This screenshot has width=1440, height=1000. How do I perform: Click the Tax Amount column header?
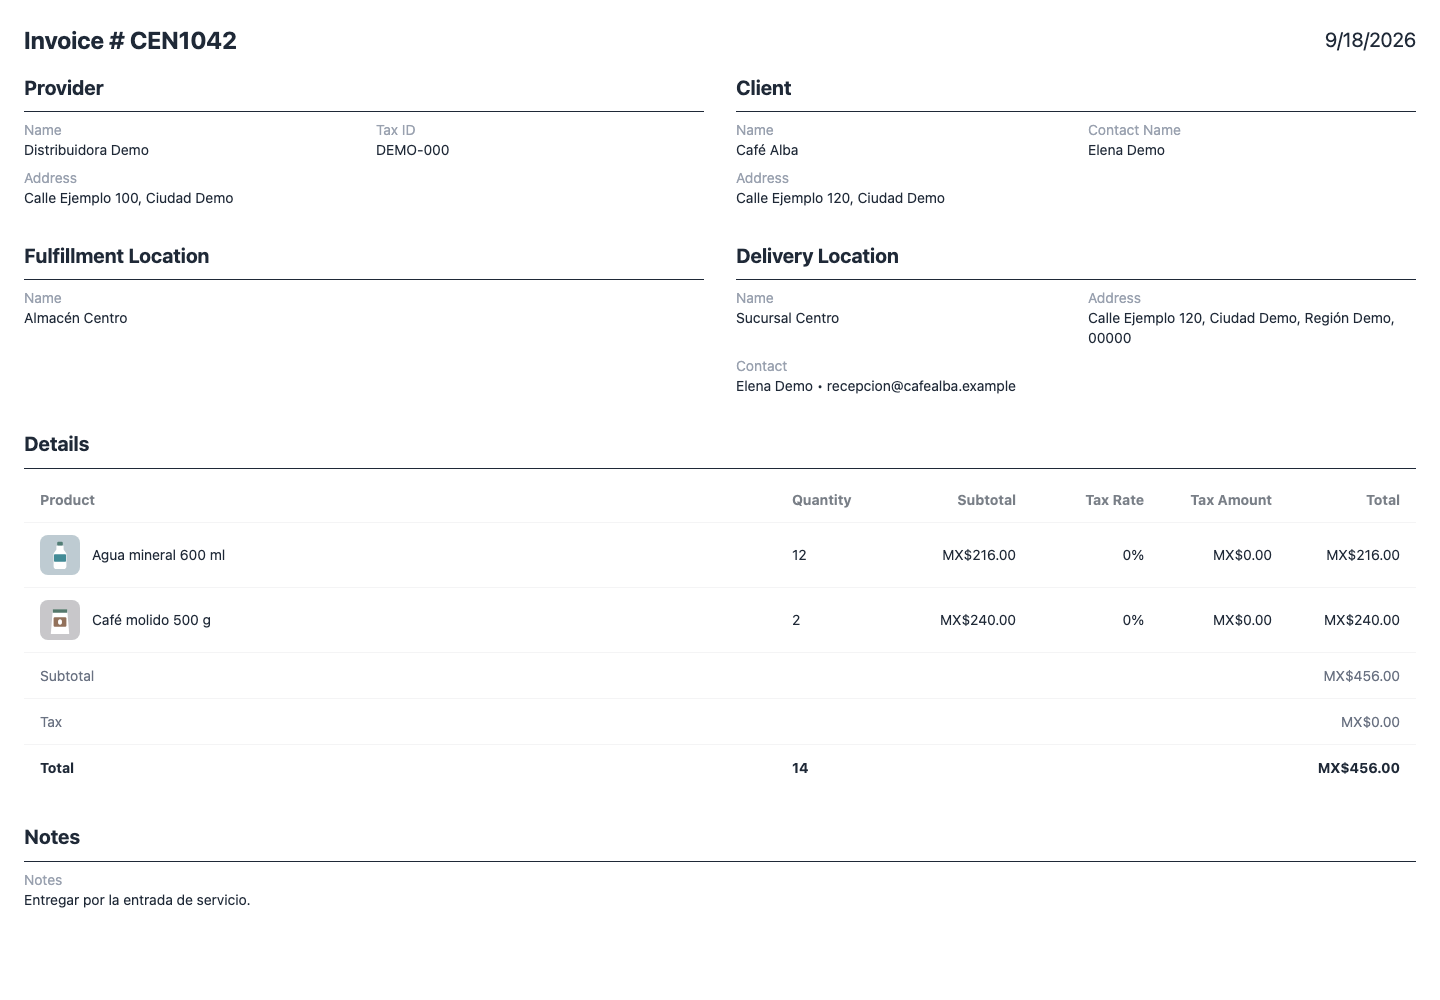click(1231, 500)
